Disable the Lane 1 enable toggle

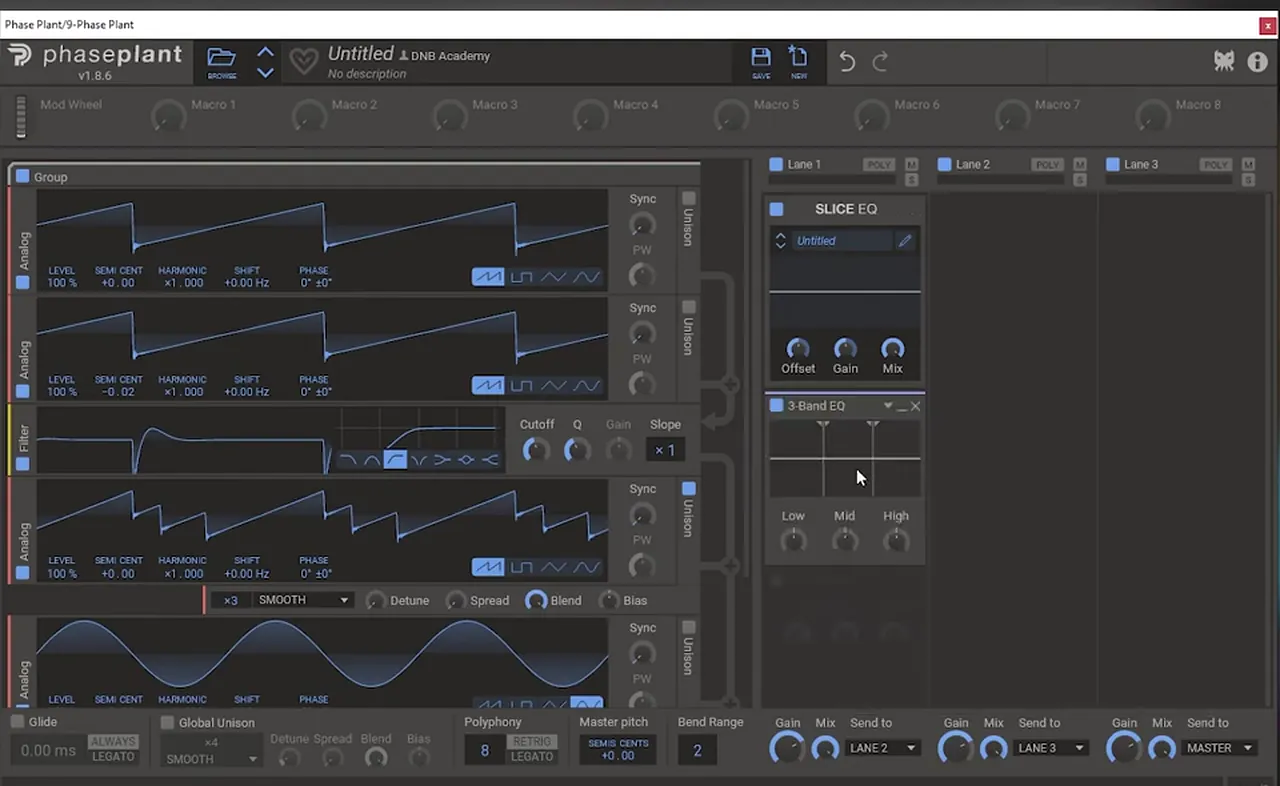[x=776, y=164]
